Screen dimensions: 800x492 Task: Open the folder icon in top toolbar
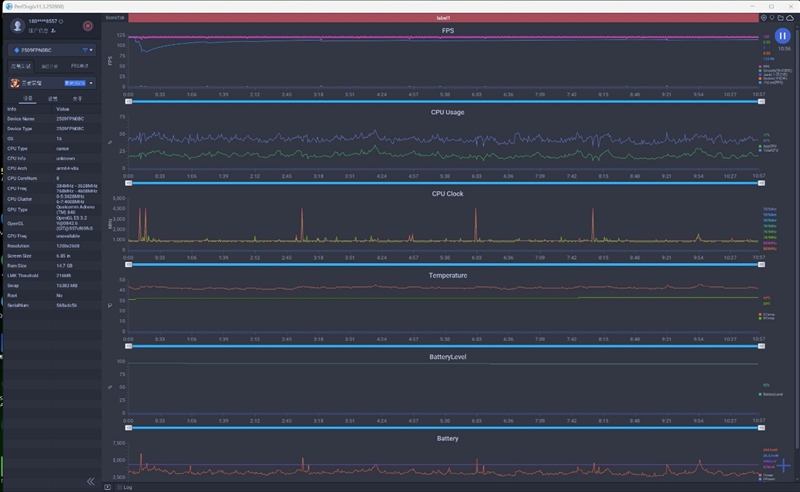pos(781,18)
